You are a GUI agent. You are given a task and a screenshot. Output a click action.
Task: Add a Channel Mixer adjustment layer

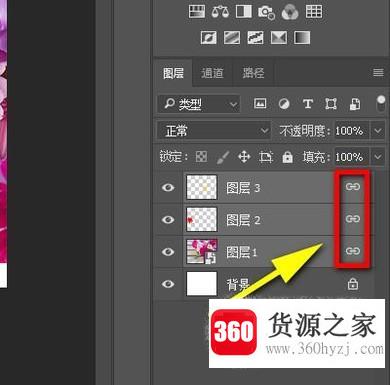[290, 12]
